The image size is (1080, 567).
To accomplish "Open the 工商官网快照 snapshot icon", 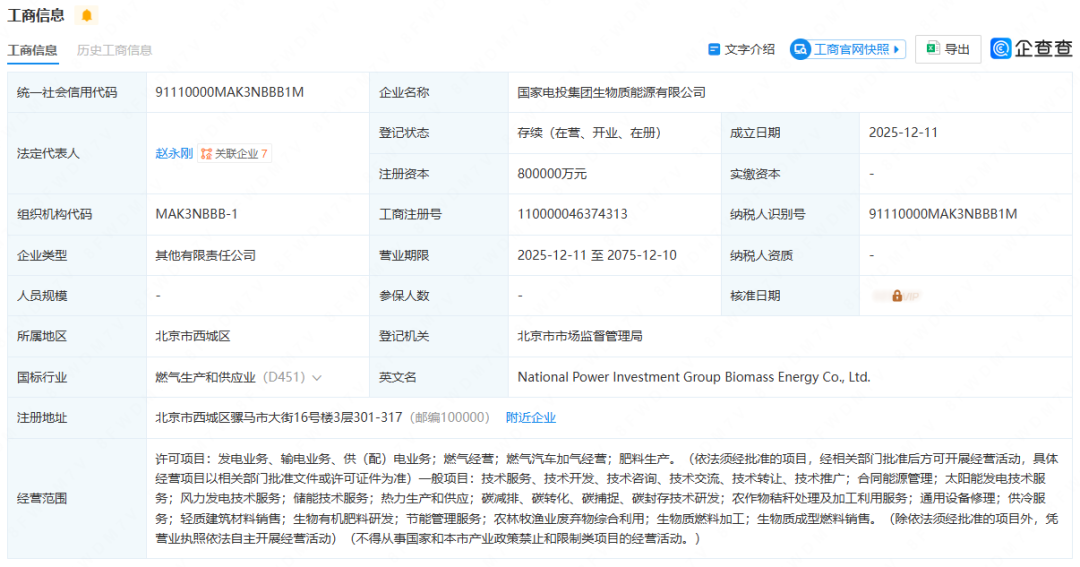I will click(800, 49).
